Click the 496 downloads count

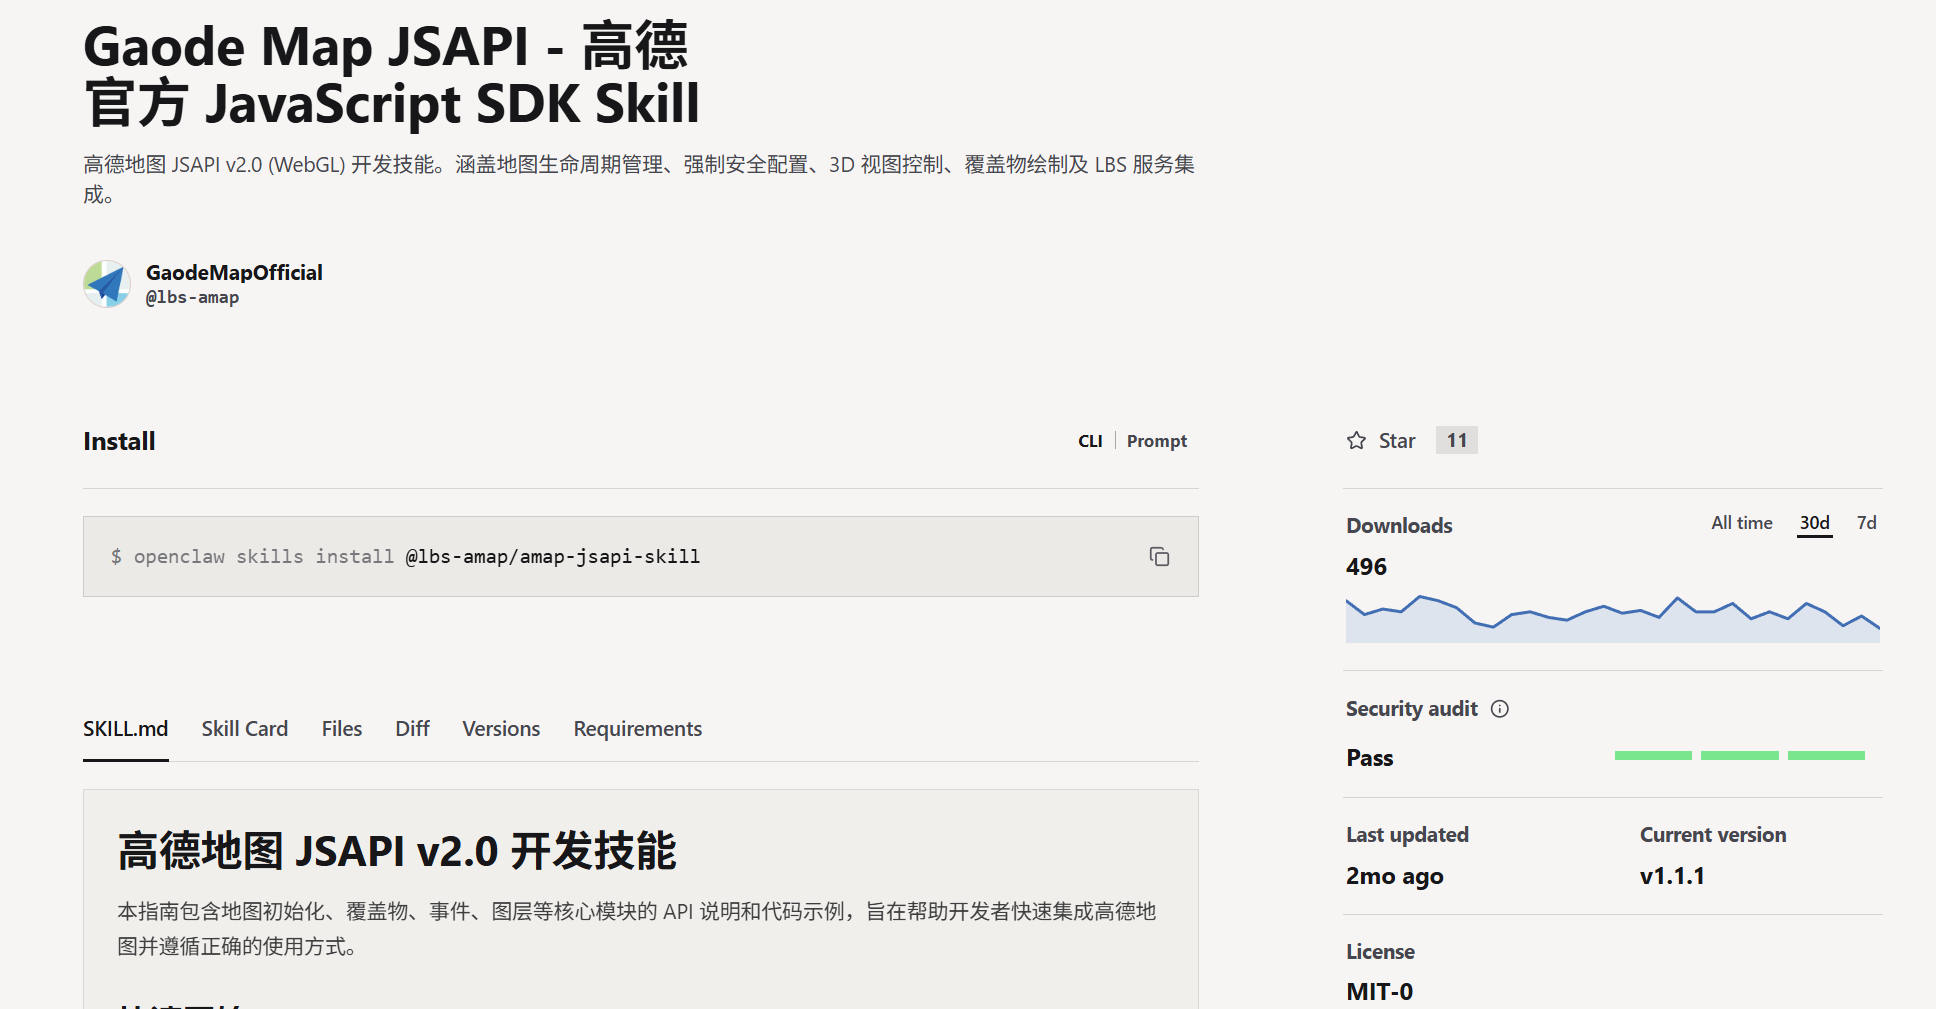(x=1366, y=567)
